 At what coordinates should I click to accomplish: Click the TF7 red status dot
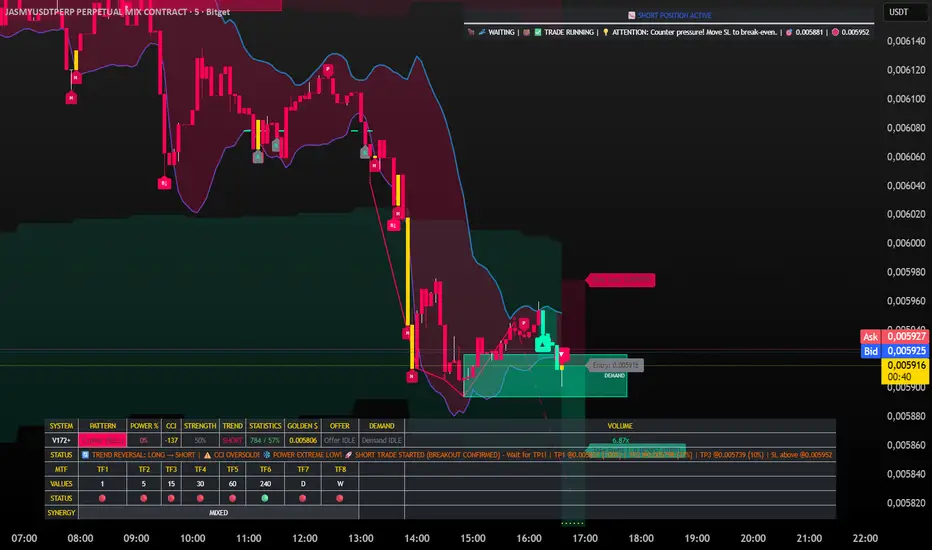(x=303, y=498)
